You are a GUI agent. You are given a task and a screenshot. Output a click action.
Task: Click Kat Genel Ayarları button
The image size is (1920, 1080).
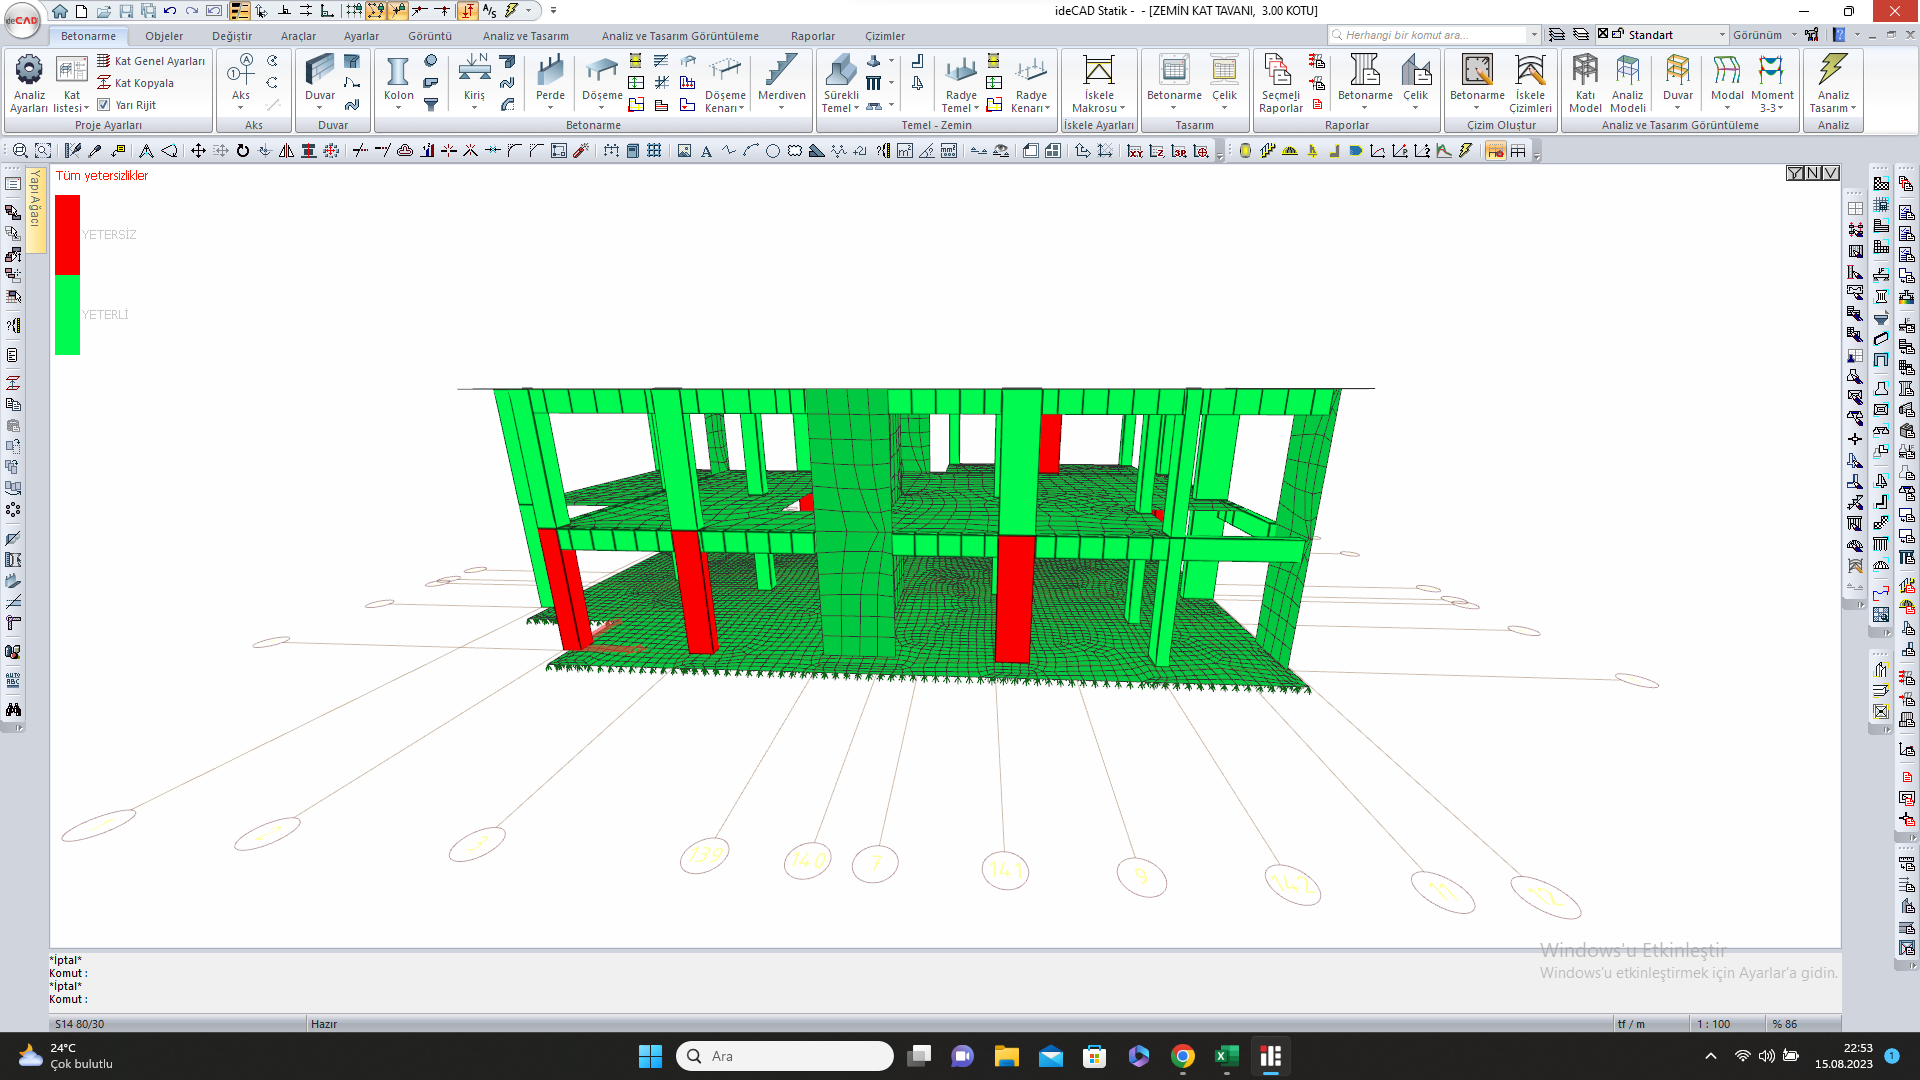(x=151, y=61)
